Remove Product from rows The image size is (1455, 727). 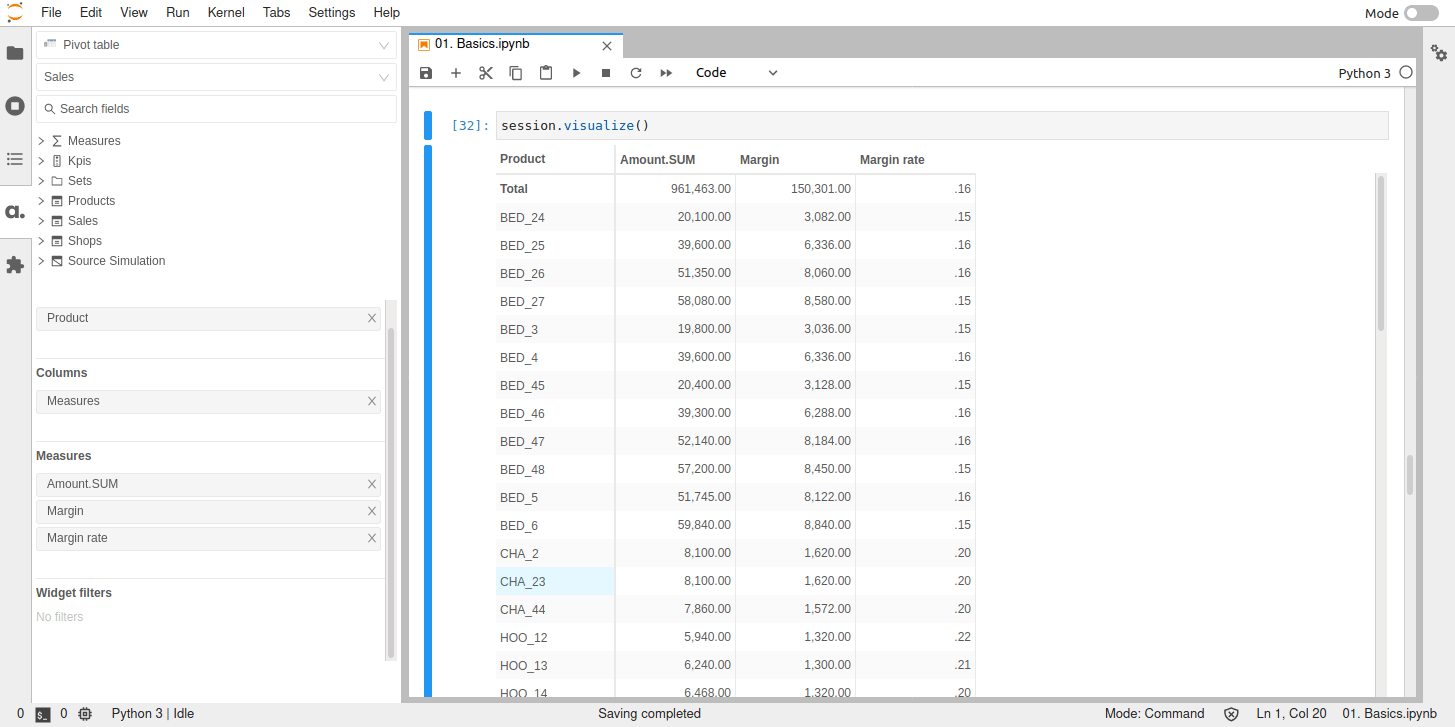372,318
